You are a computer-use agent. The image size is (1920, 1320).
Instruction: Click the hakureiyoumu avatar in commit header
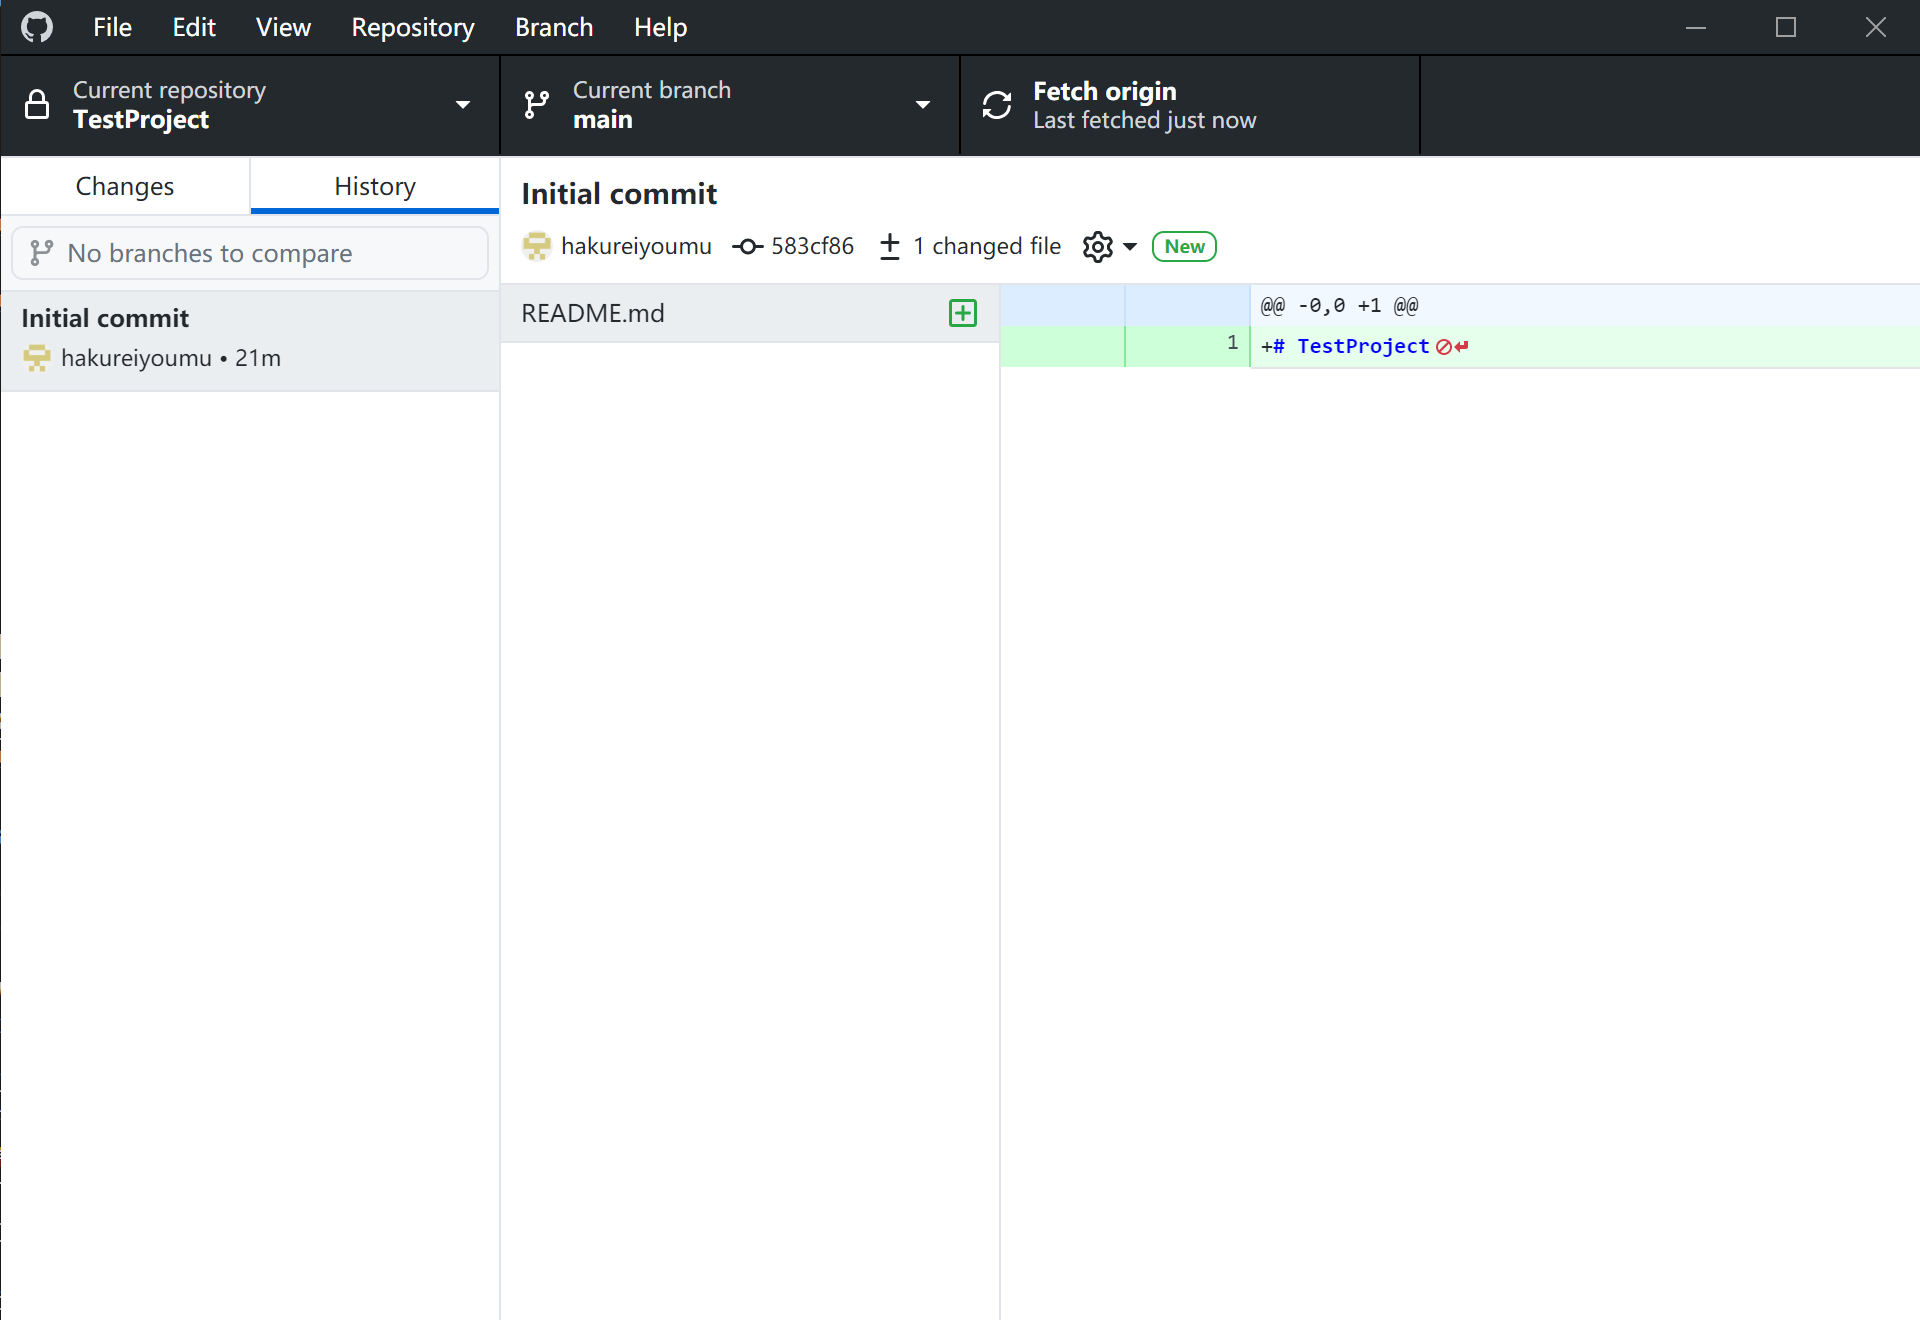(537, 247)
